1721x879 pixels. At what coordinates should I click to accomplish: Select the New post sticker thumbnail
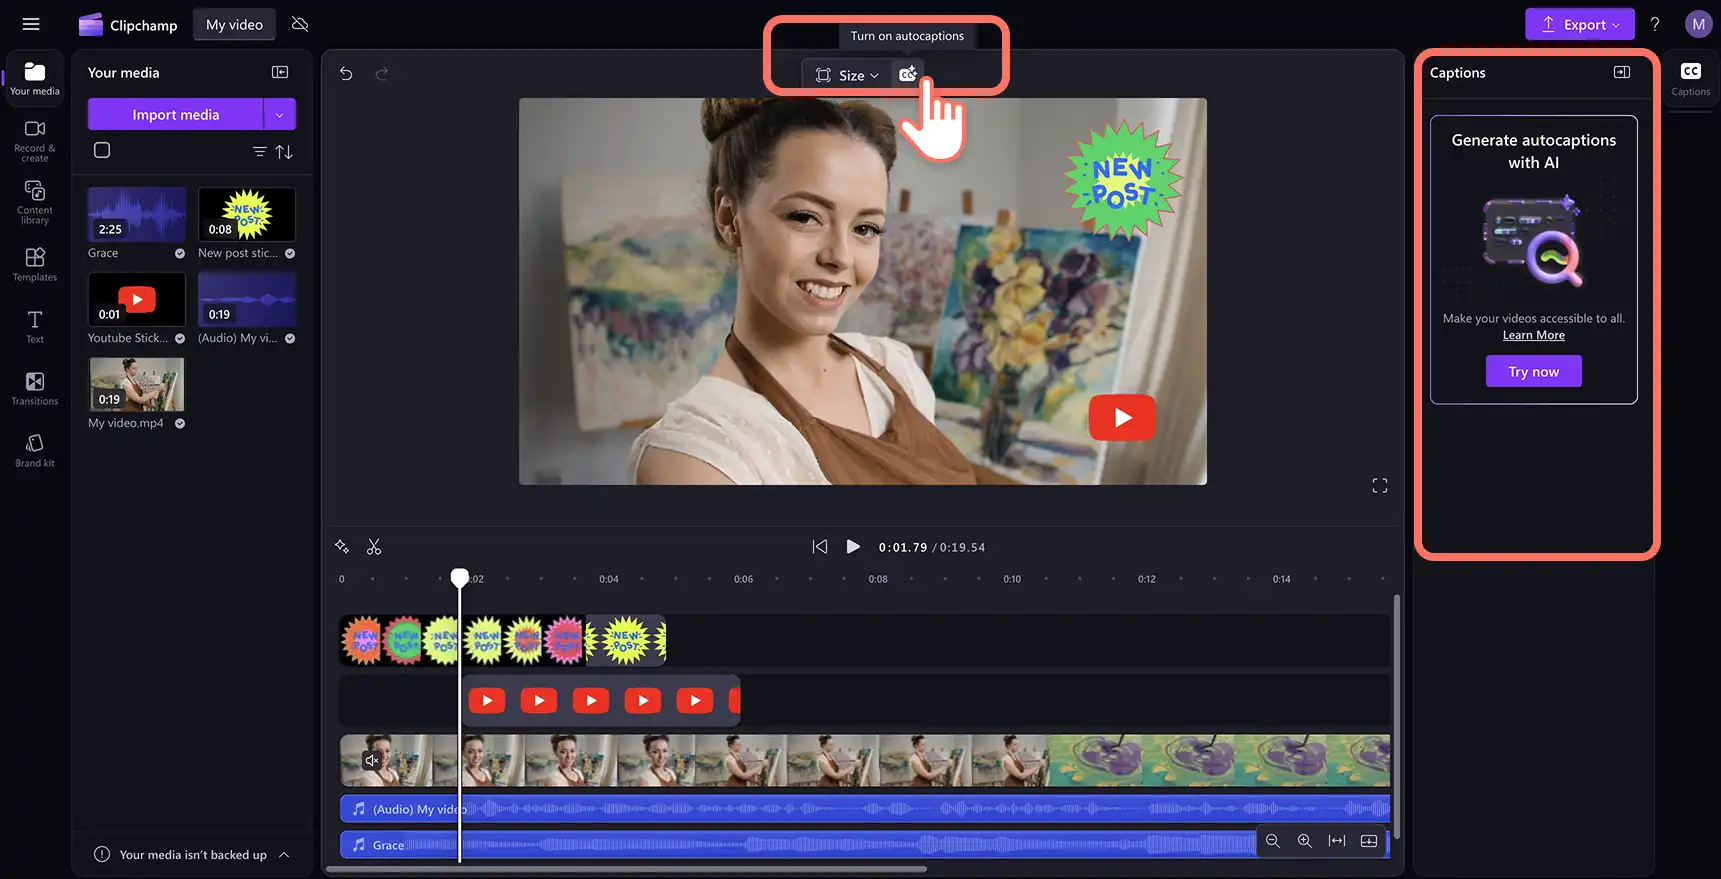(247, 215)
